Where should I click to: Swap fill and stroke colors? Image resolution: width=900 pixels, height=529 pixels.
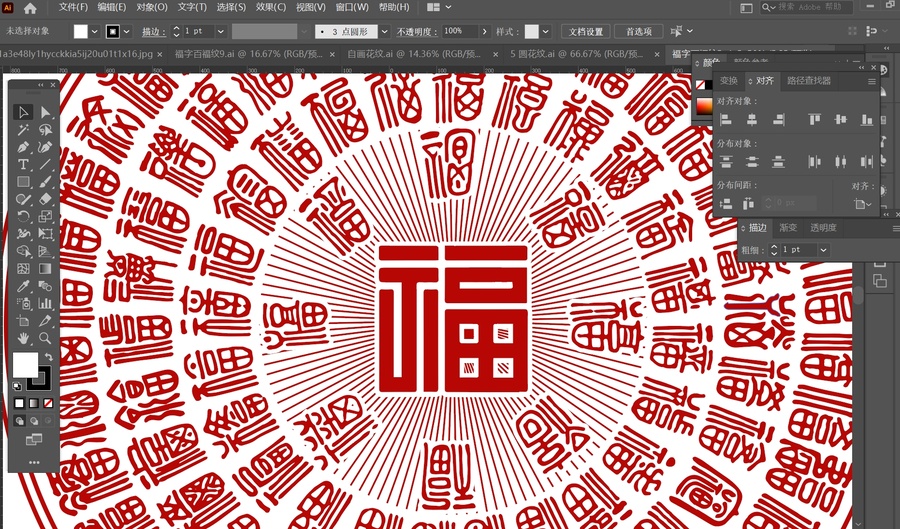tap(48, 357)
